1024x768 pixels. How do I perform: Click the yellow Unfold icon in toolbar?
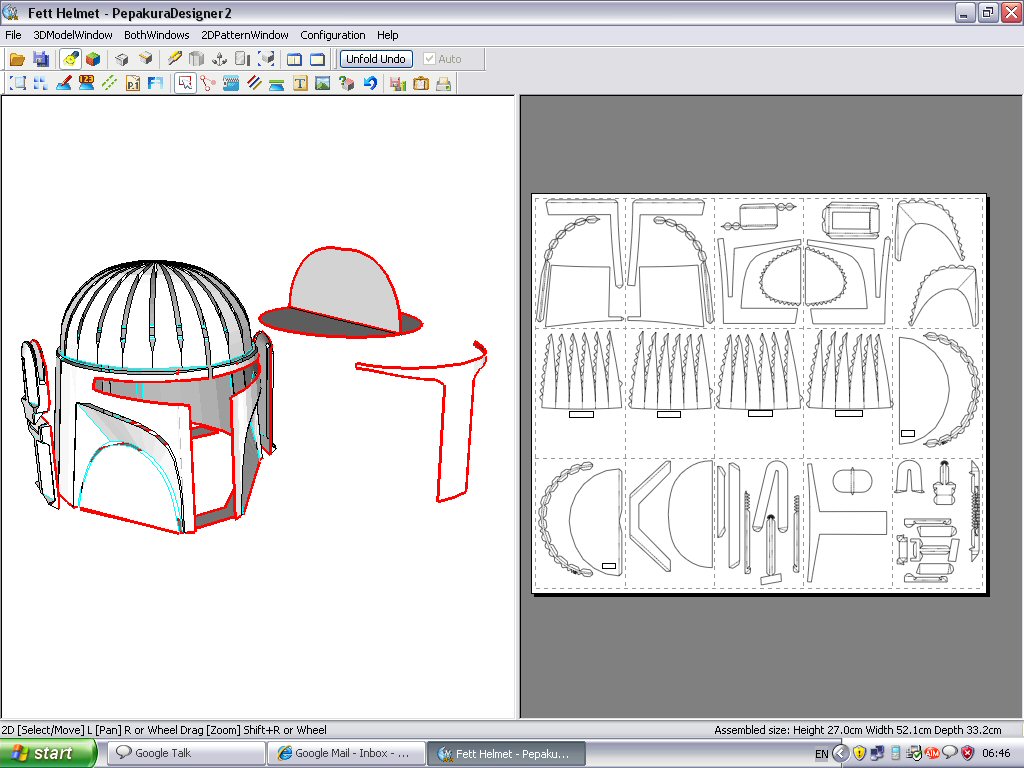pos(71,59)
